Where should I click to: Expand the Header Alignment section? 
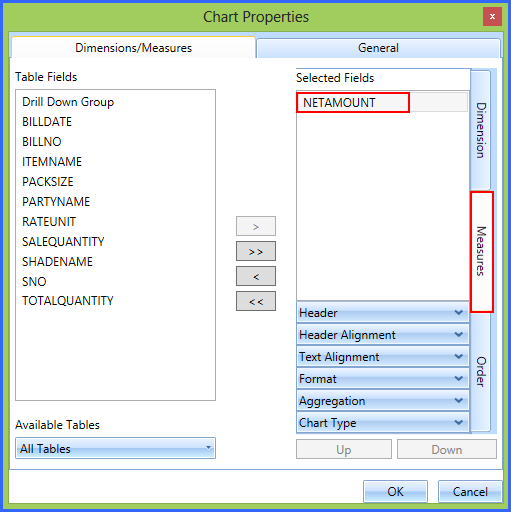pyautogui.click(x=383, y=335)
